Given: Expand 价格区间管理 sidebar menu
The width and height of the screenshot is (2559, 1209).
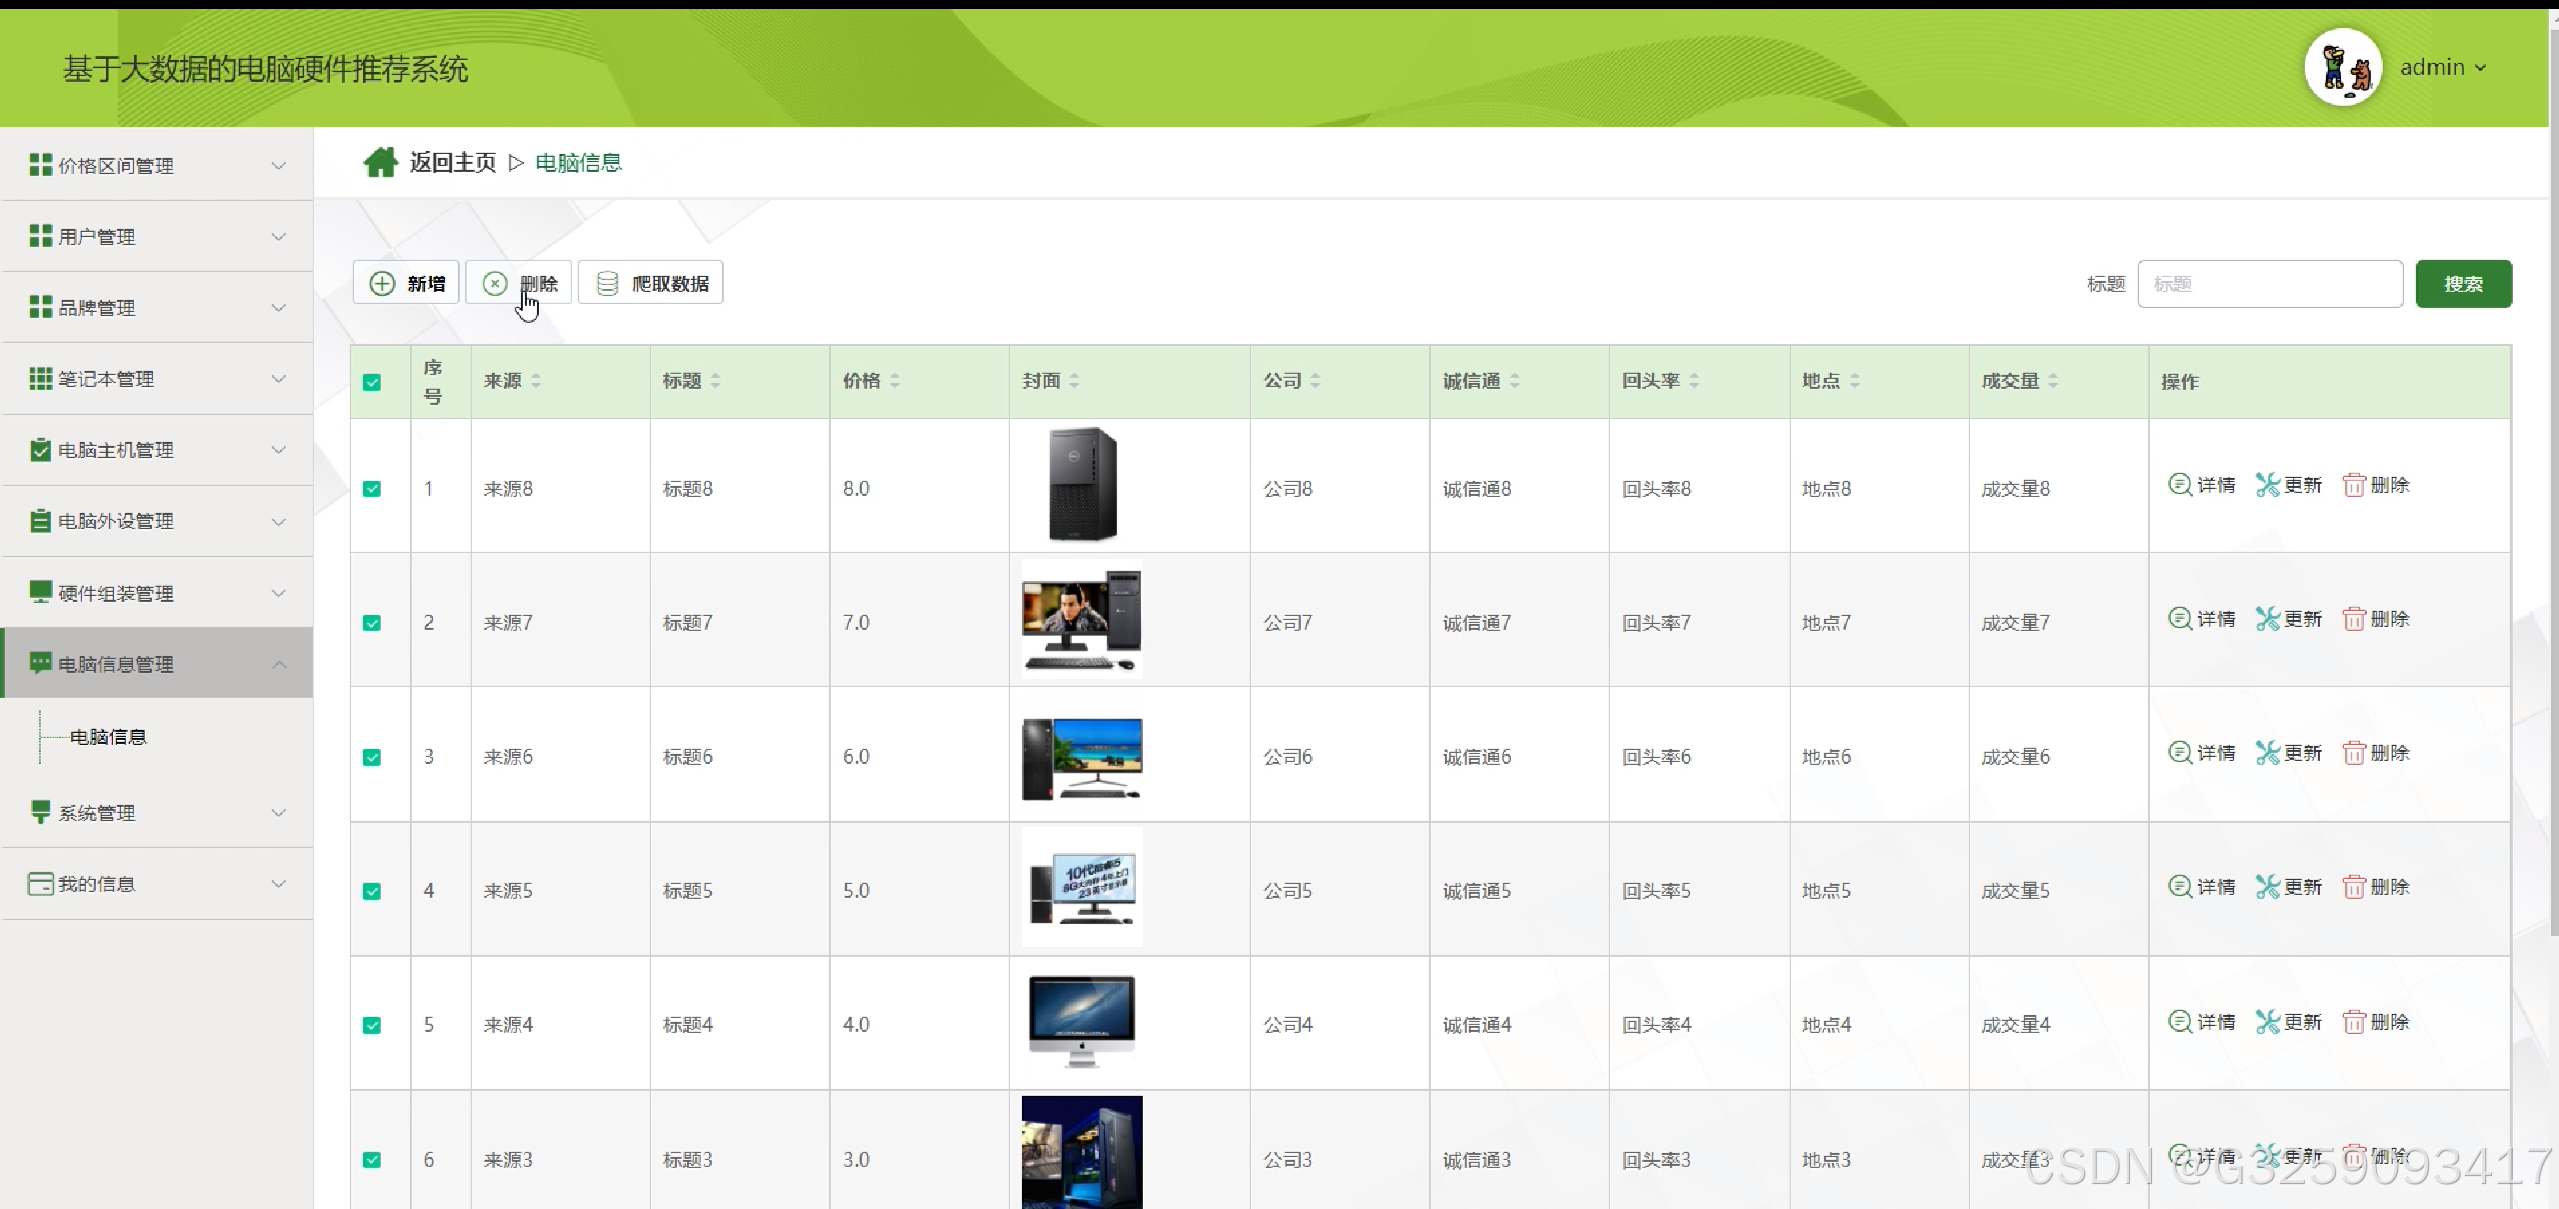Looking at the screenshot, I should (157, 165).
